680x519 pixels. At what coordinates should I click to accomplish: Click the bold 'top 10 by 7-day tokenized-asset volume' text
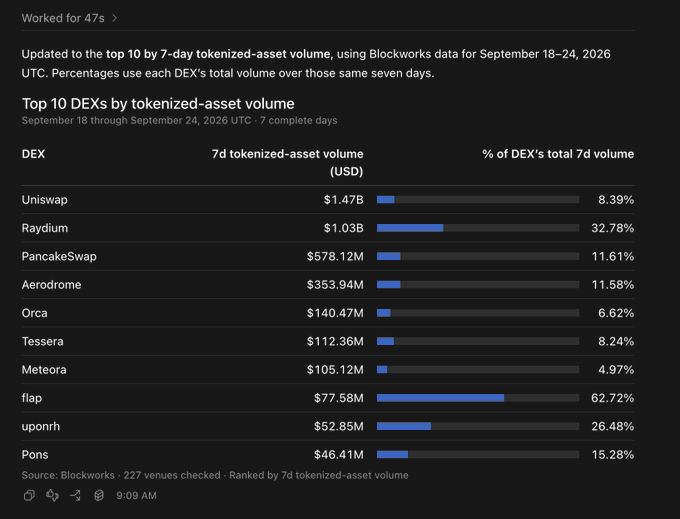pos(218,54)
